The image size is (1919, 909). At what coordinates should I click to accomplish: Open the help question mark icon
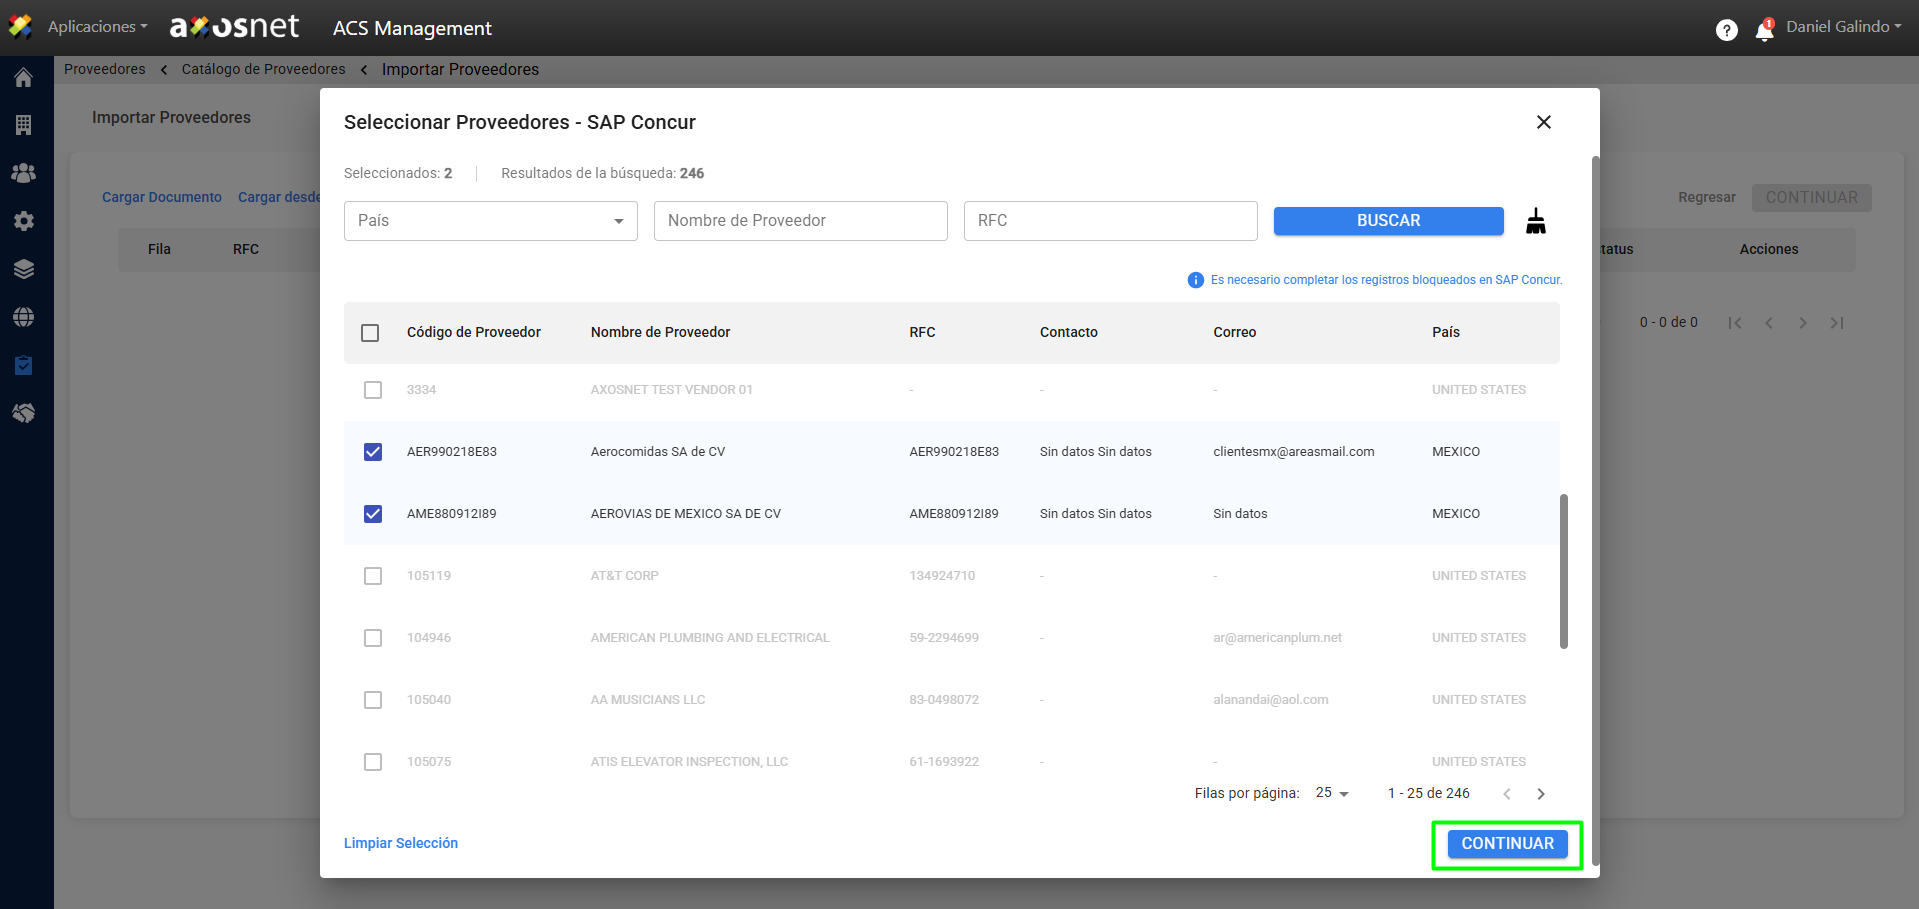click(x=1726, y=30)
